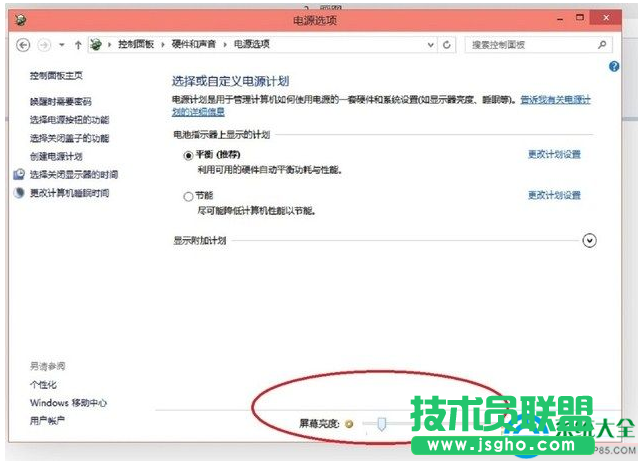Expand the chevron after 硬件和声音 in the address bar

point(225,45)
